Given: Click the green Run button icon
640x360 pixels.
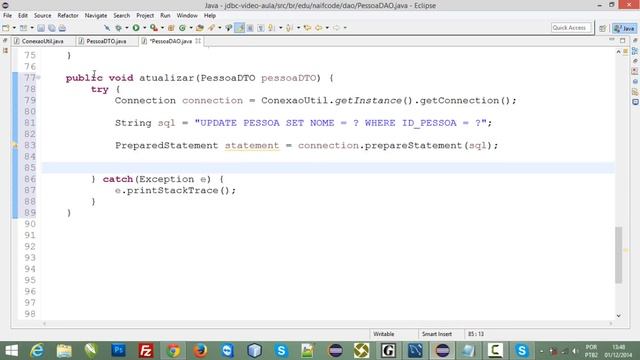Looking at the screenshot, I should click(136, 28).
